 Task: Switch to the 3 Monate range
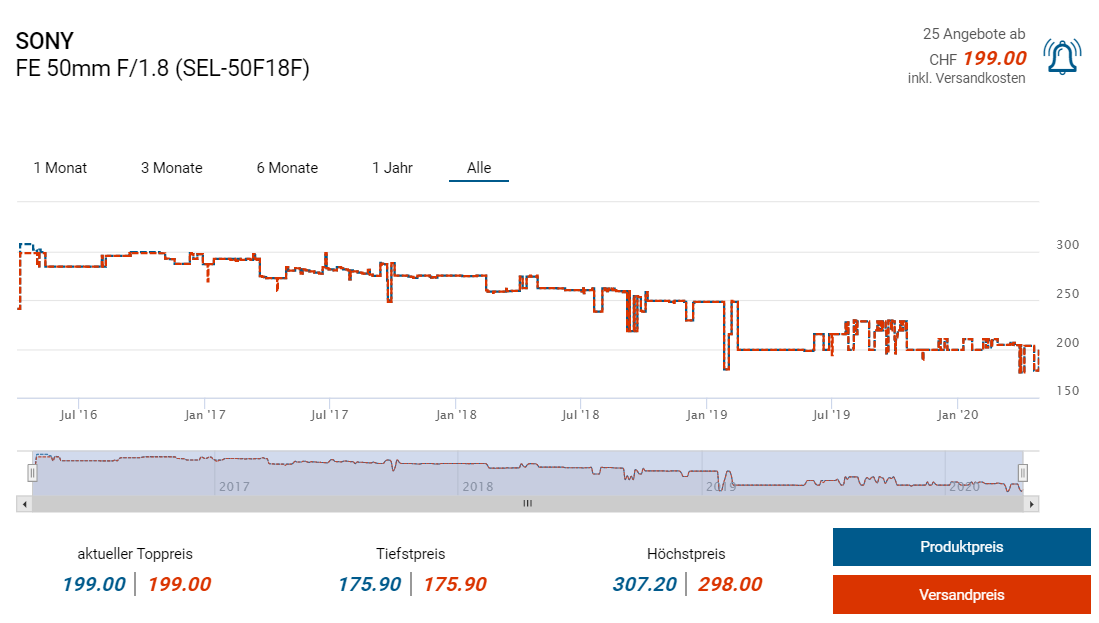(171, 168)
